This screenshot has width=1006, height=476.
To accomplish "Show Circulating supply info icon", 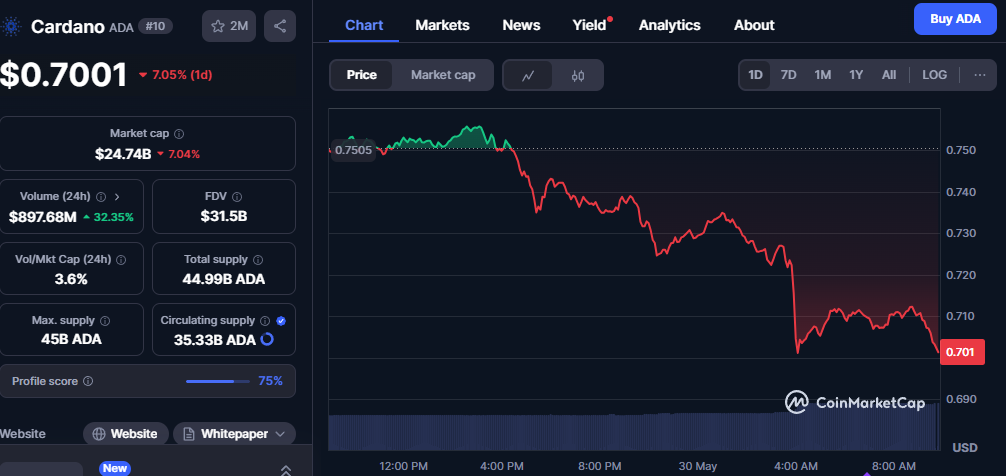I will 266,320.
